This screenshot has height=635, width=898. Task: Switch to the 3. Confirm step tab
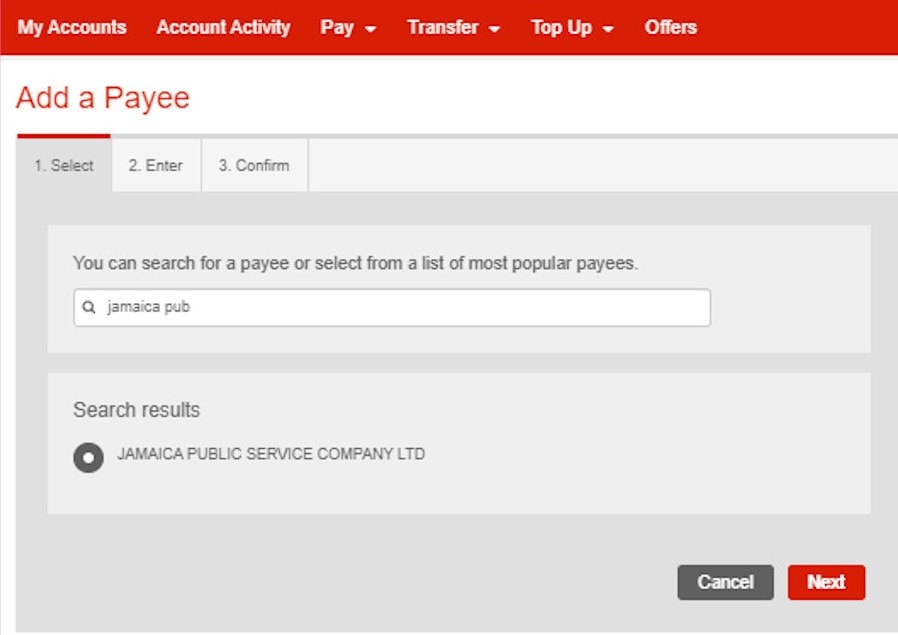coord(254,165)
